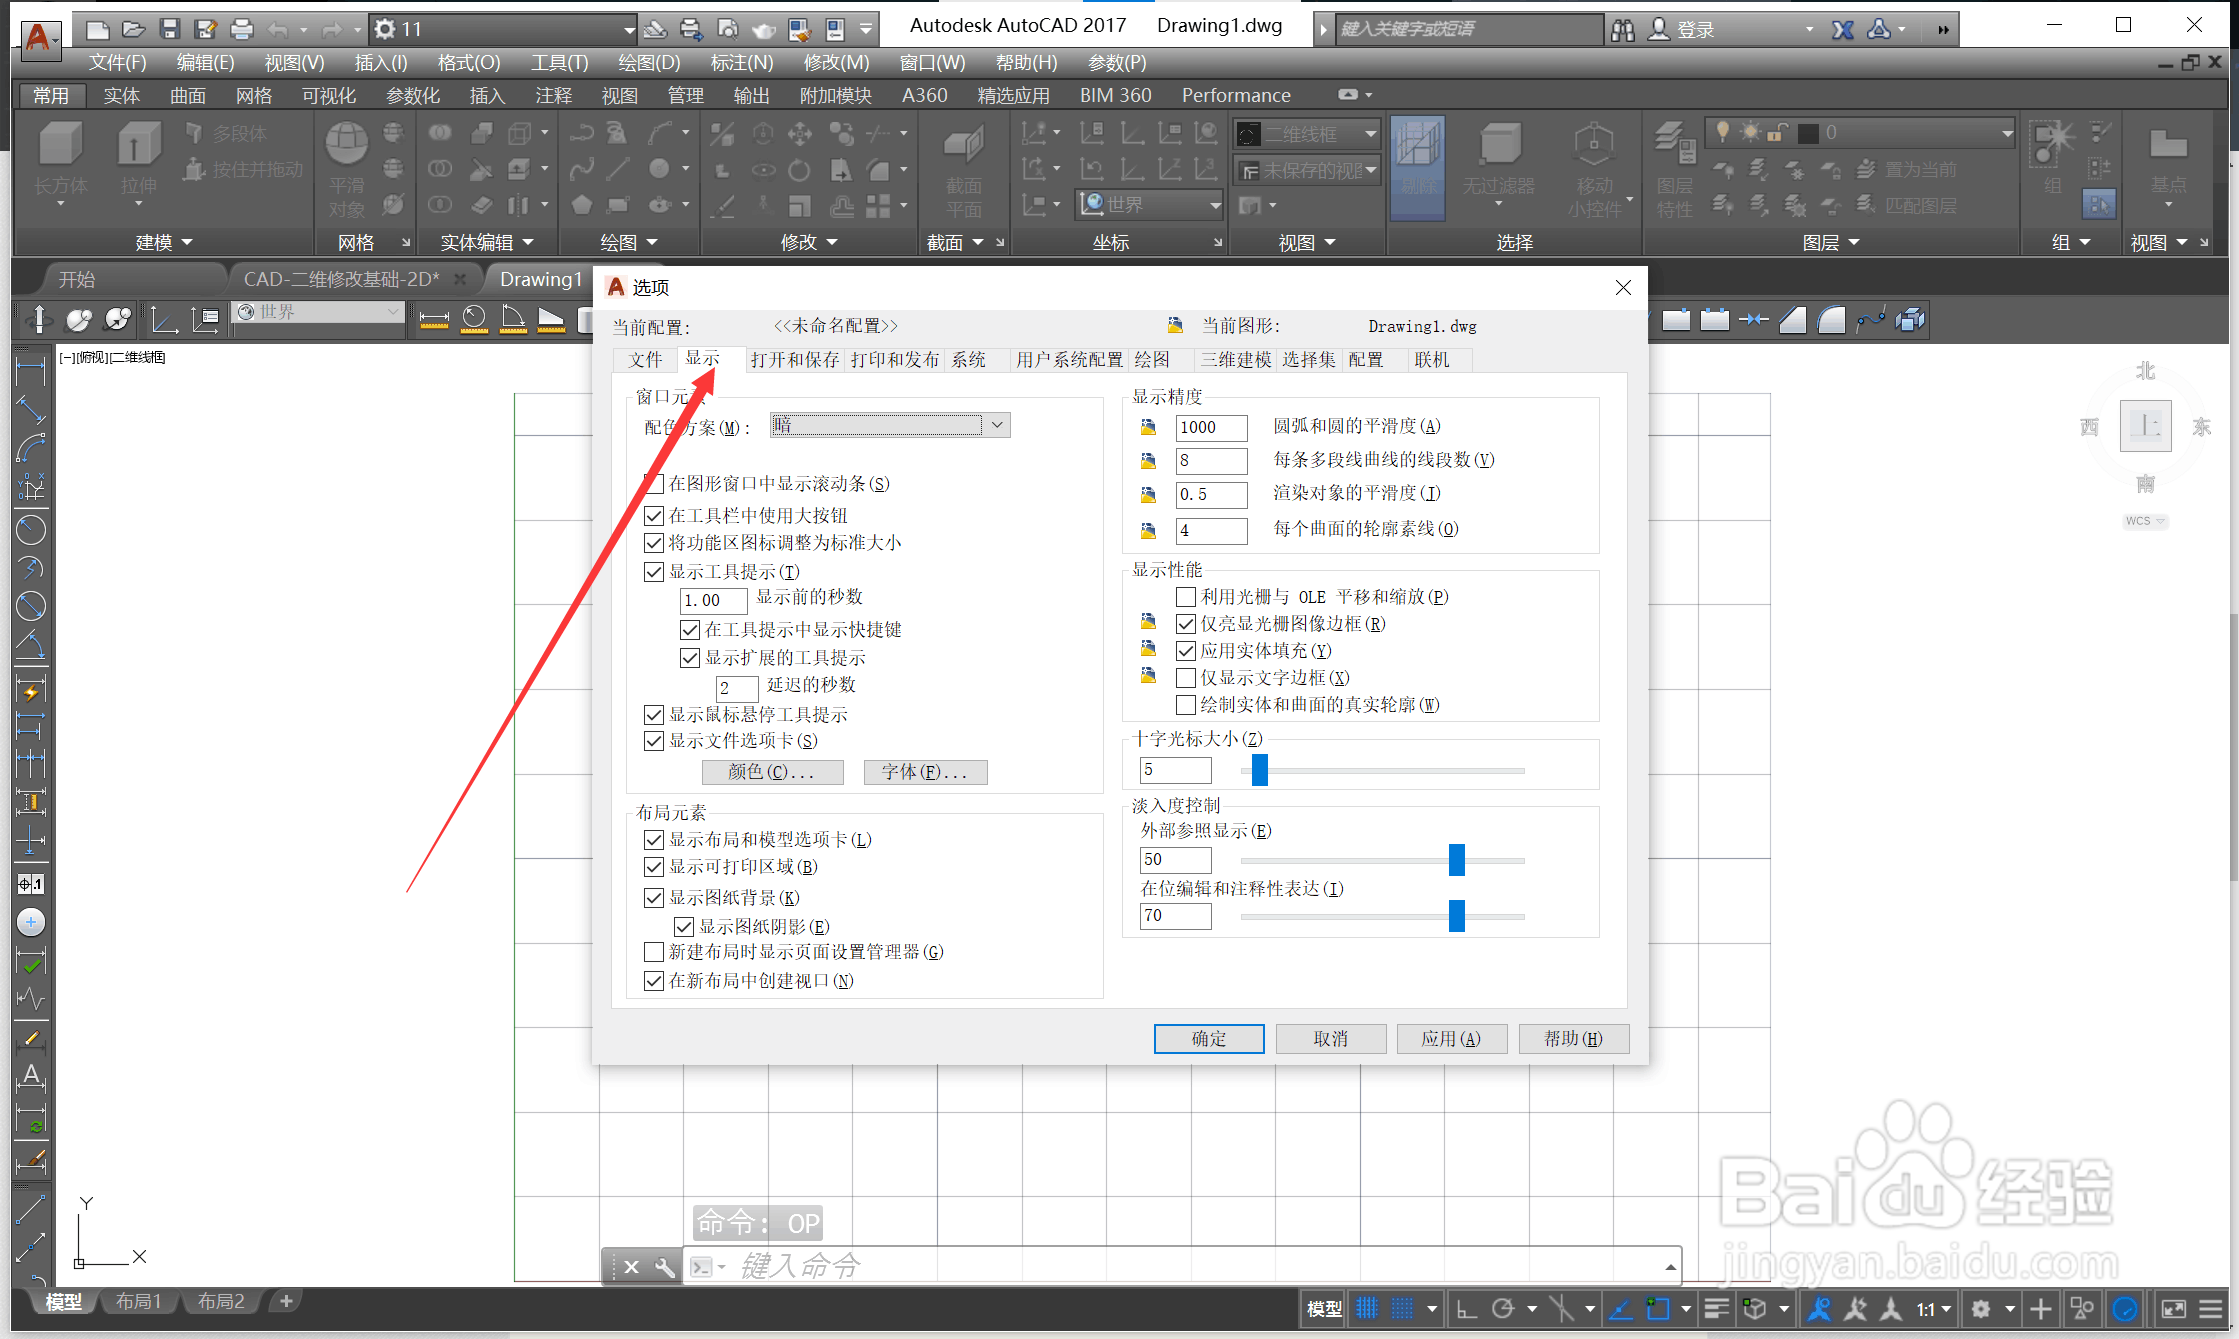This screenshot has height=1339, width=2239.
Task: Open the 世界 coordinate system dropdown in ribbon
Action: 1150,205
